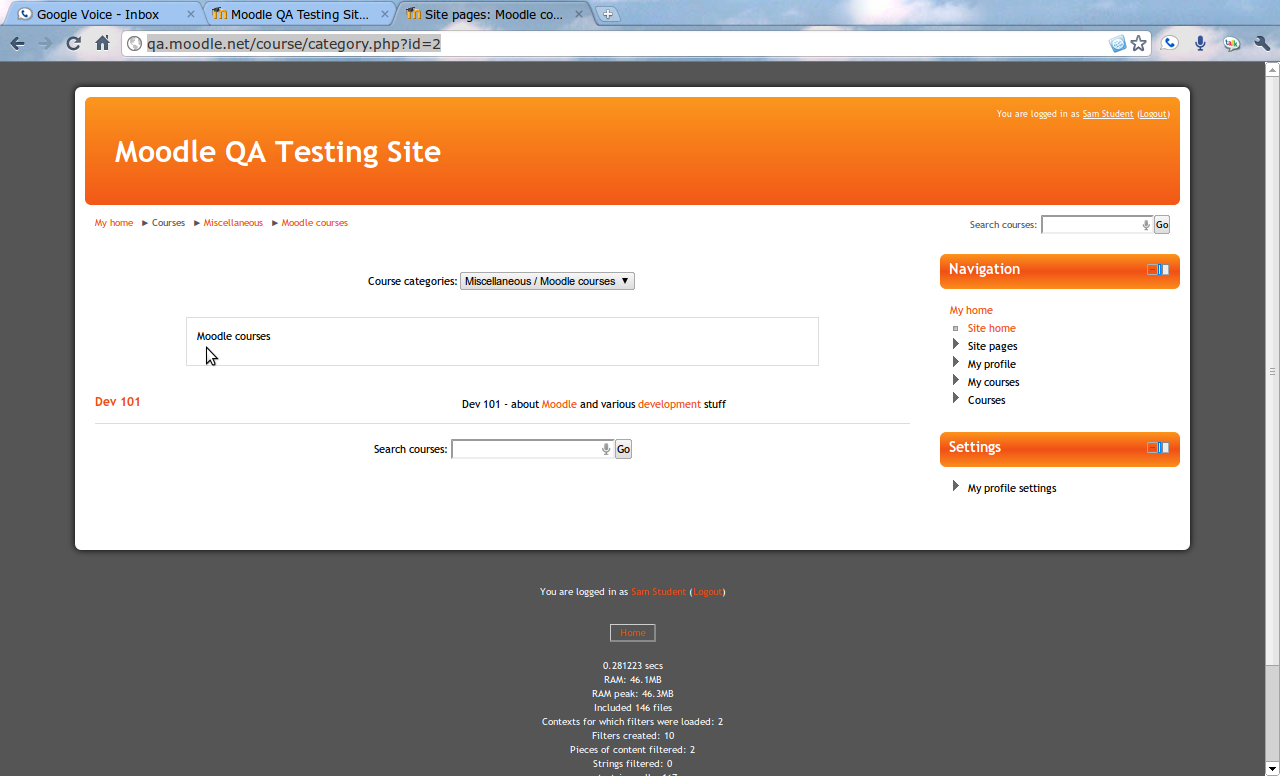Click Sam Student link in the page header

pyautogui.click(x=1108, y=114)
